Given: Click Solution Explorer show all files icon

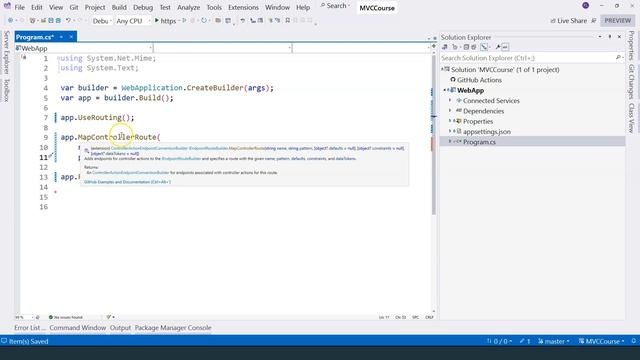Looking at the screenshot, I should pos(474,47).
